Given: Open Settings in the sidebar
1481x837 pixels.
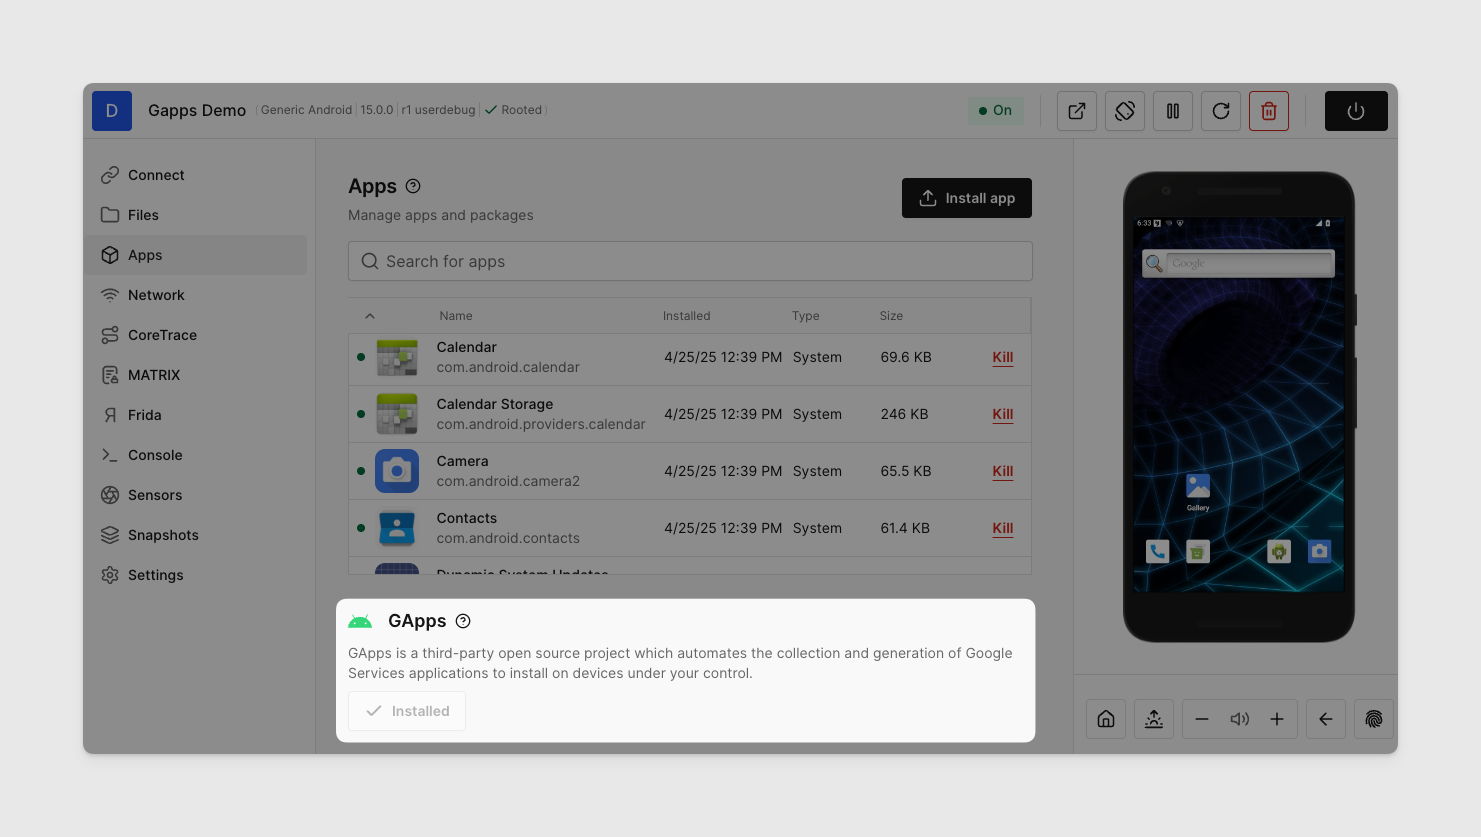Looking at the screenshot, I should click(195, 575).
